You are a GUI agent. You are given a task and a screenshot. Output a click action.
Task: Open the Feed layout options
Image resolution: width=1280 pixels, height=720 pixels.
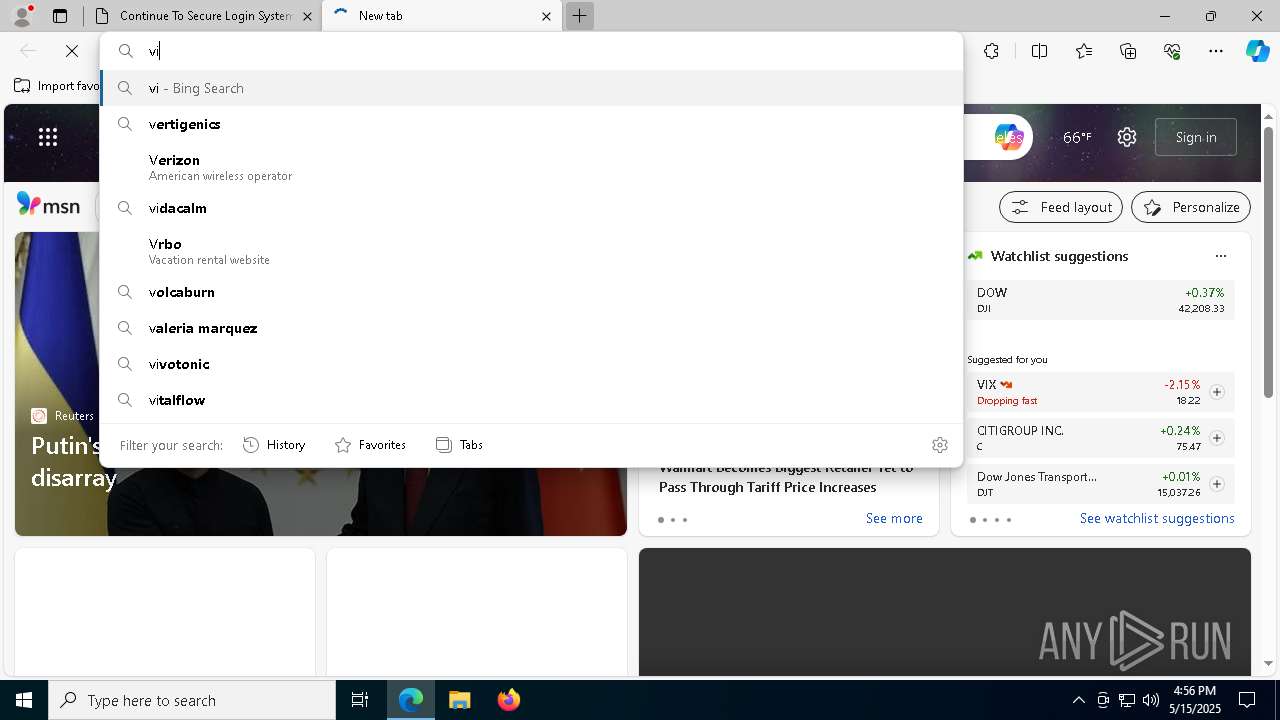click(x=1061, y=207)
